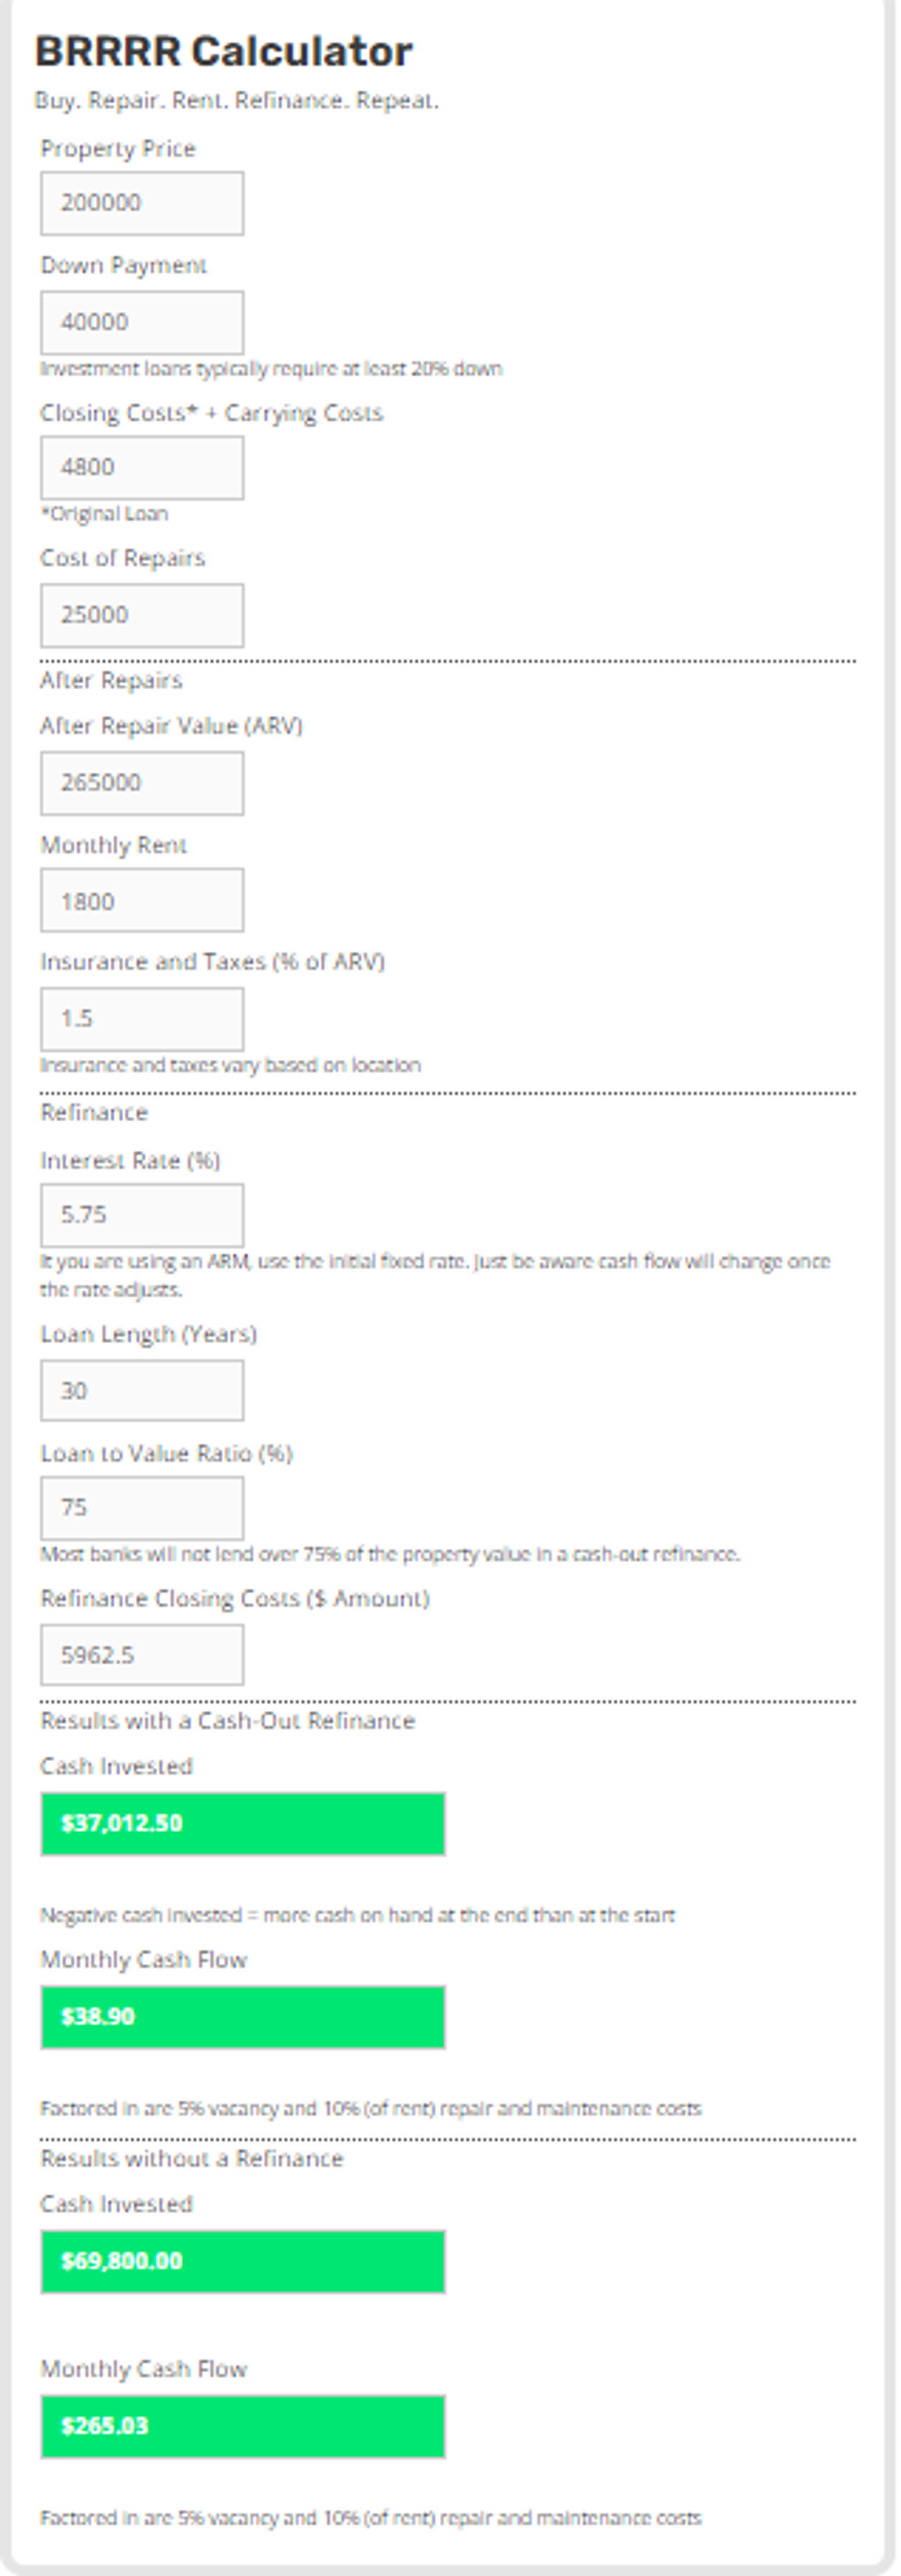Viewport: 901px width, 2576px height.
Task: Click the Interest Rate (%) field
Action: point(142,1215)
